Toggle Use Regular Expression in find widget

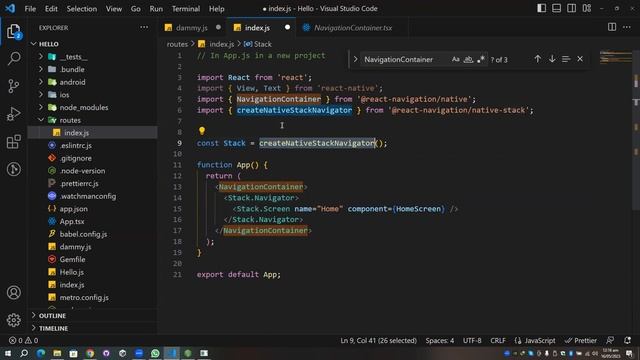tap(480, 59)
